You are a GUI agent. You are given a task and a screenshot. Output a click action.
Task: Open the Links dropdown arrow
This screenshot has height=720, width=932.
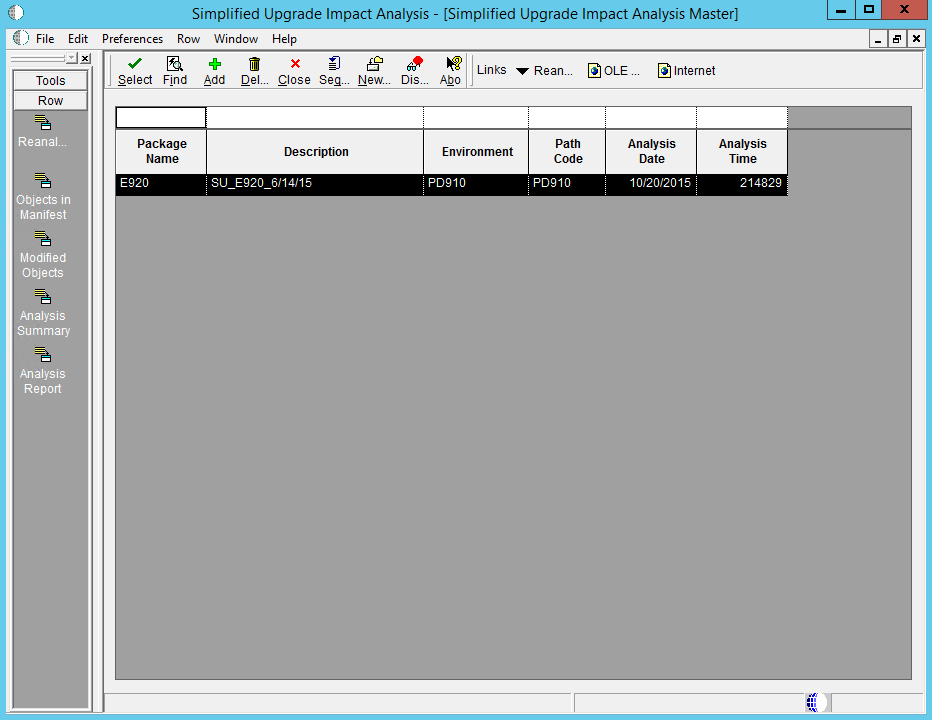pyautogui.click(x=522, y=71)
